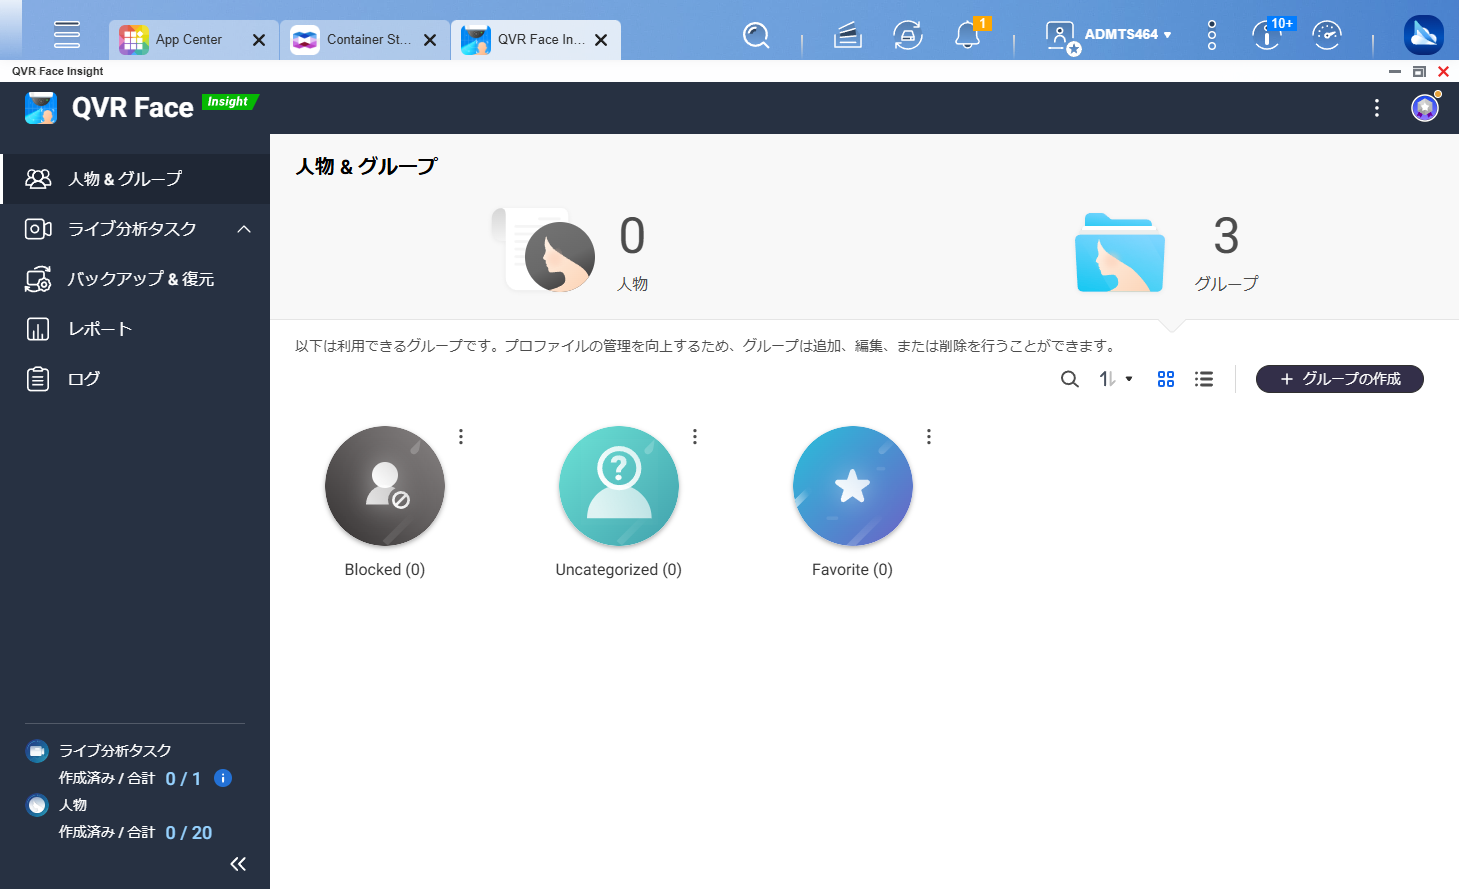1459x889 pixels.
Task: Switch to grid view
Action: pos(1166,379)
